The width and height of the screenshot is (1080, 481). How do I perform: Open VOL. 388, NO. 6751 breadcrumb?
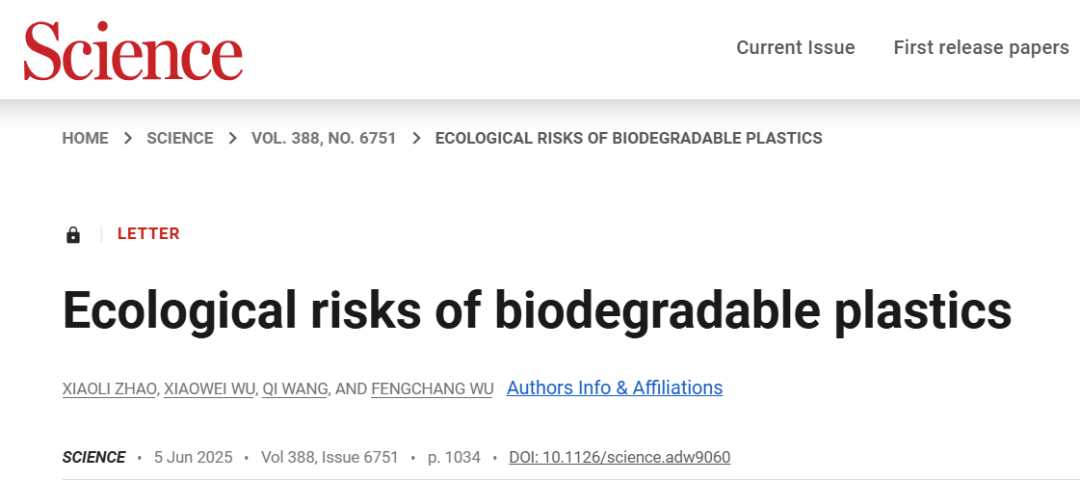click(x=324, y=139)
